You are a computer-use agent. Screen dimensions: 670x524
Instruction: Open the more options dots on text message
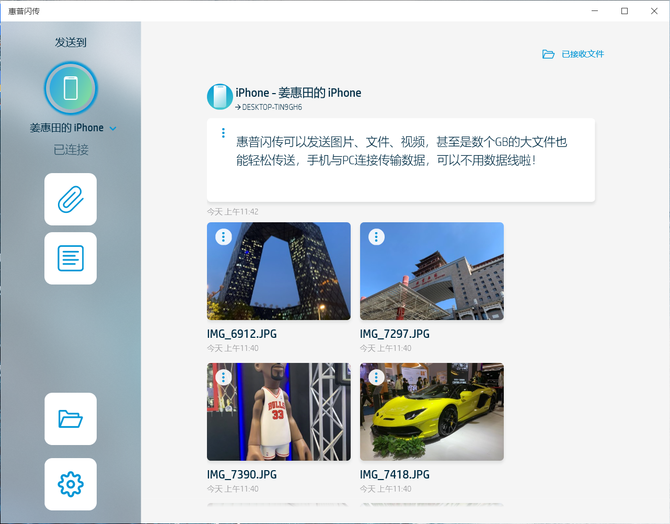click(x=223, y=132)
